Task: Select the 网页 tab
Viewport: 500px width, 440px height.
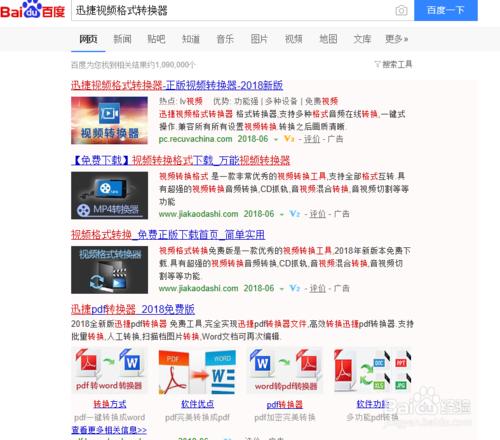Action: 88,39
